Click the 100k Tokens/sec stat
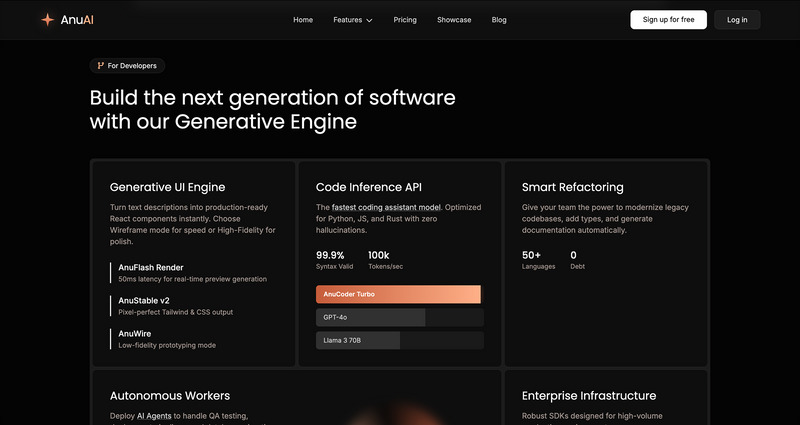Image resolution: width=800 pixels, height=425 pixels. [x=385, y=260]
